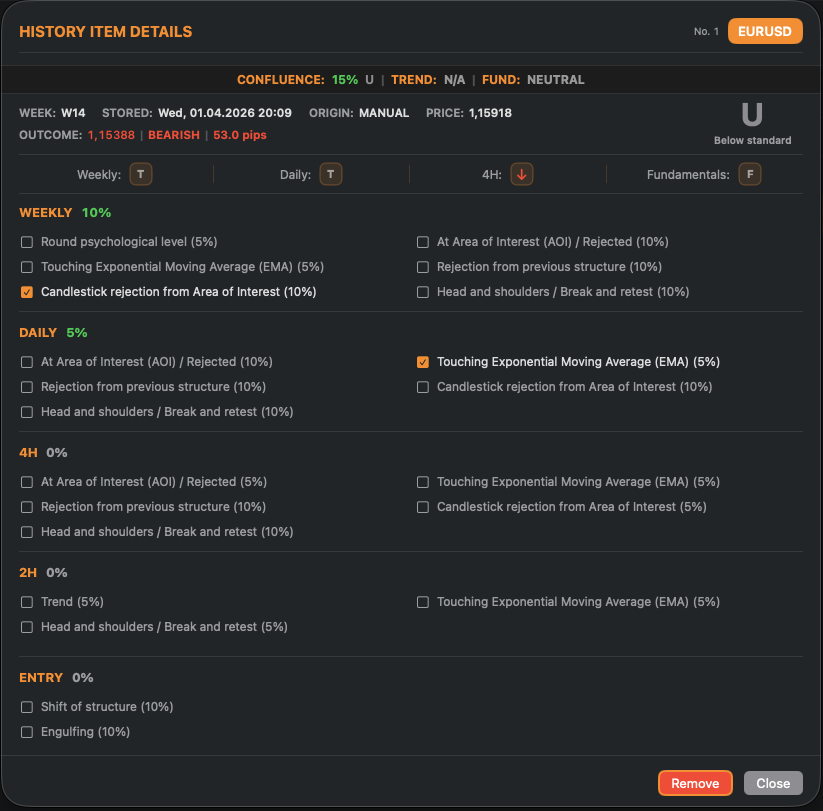The width and height of the screenshot is (823, 811).
Task: Click the large 'U' grade icon
Action: pyautogui.click(x=752, y=114)
